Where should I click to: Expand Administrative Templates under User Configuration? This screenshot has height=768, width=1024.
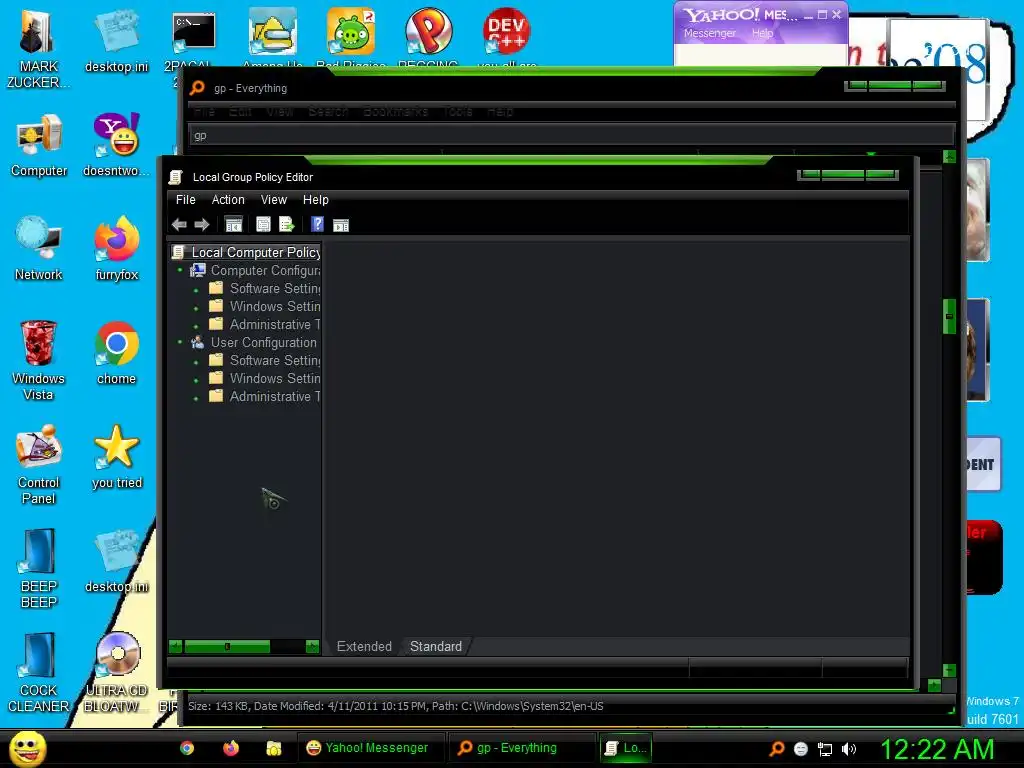pos(196,397)
